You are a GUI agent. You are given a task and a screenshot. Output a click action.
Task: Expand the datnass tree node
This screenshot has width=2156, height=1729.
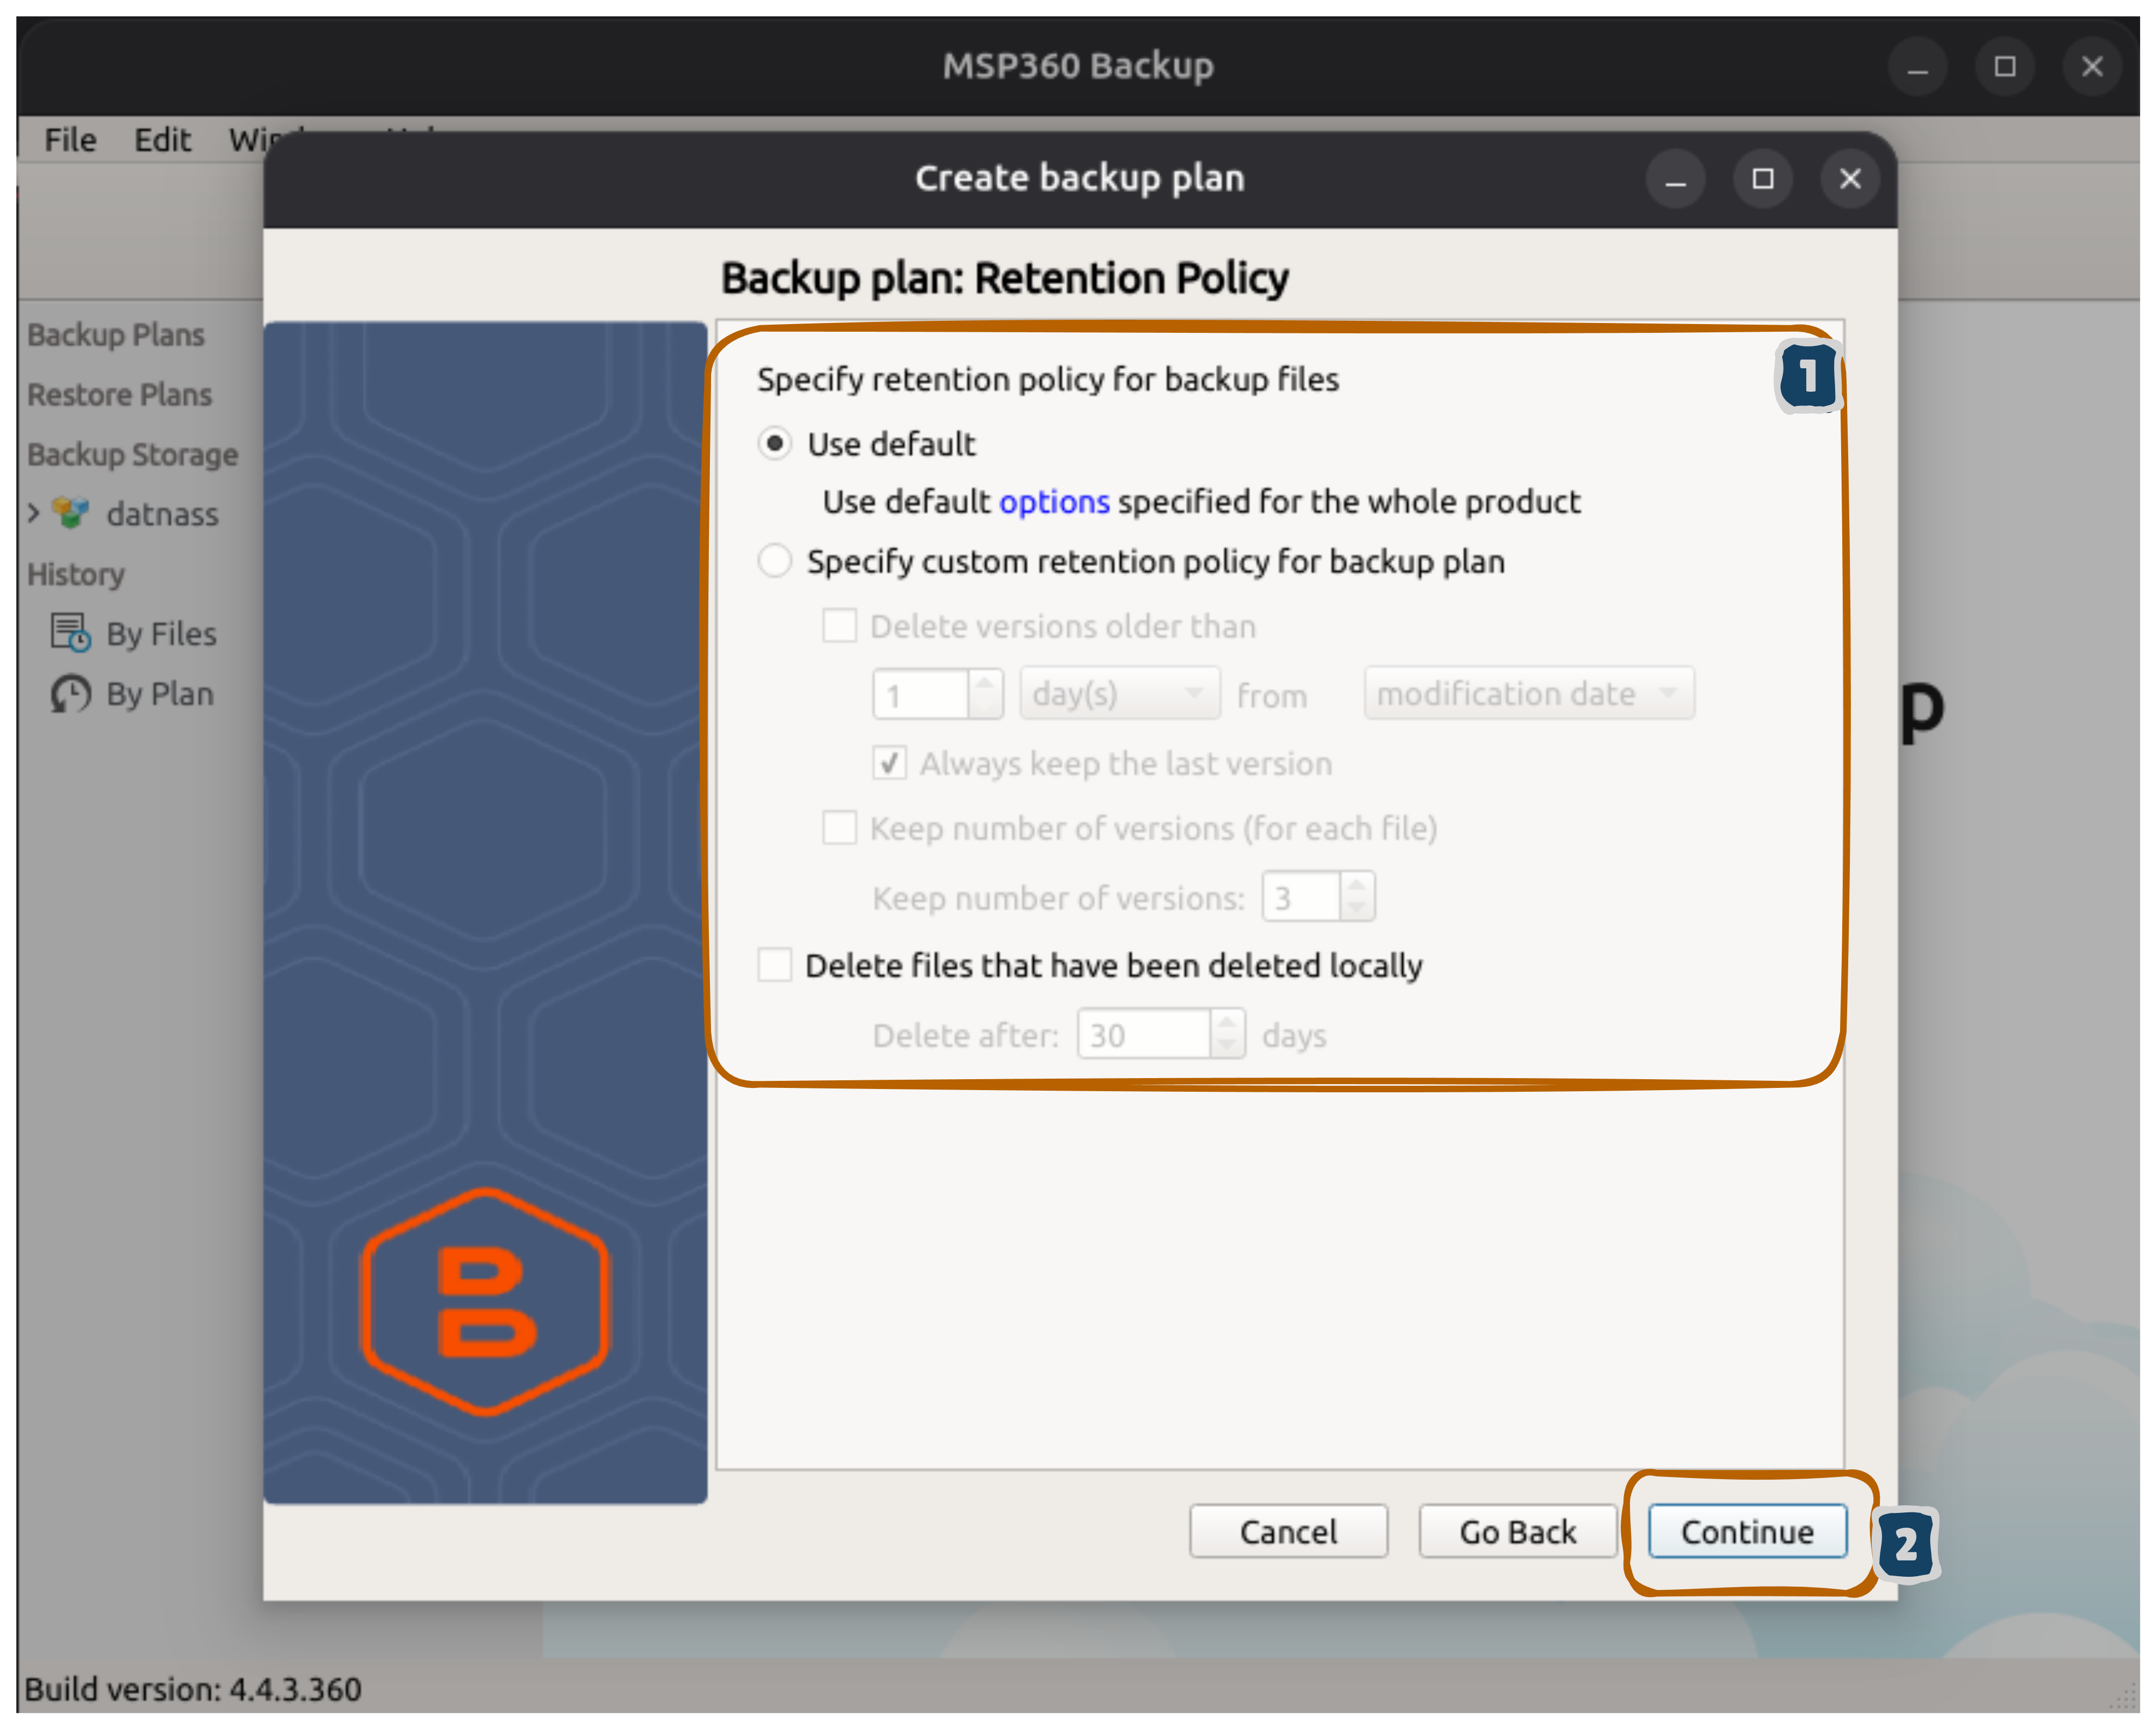pyautogui.click(x=34, y=513)
